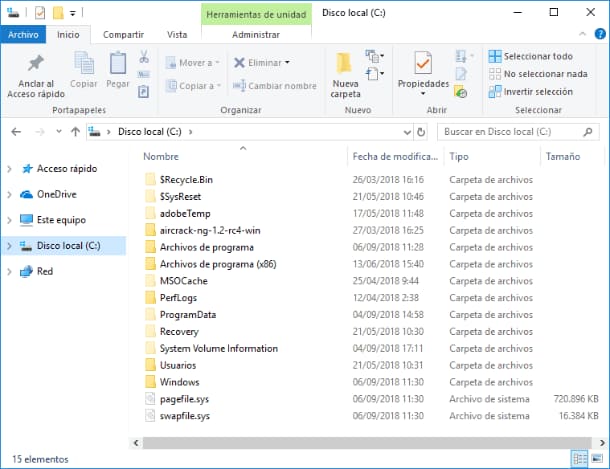Select the ProgramData folder
Image resolution: width=610 pixels, height=469 pixels.
click(188, 315)
